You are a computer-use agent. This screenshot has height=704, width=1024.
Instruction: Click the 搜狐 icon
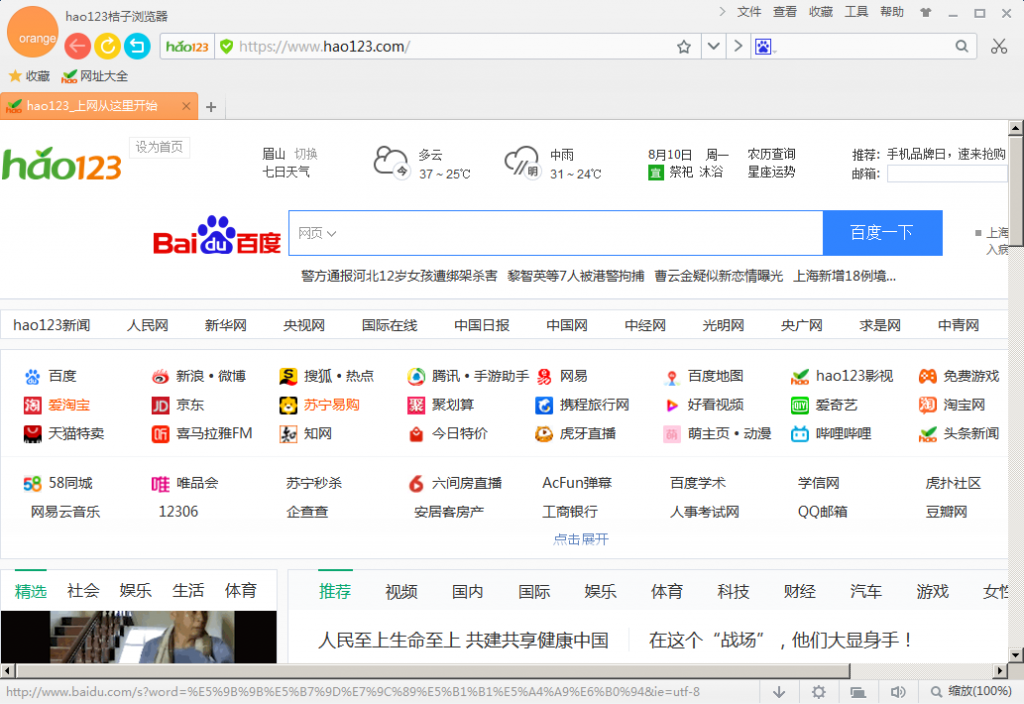point(288,377)
